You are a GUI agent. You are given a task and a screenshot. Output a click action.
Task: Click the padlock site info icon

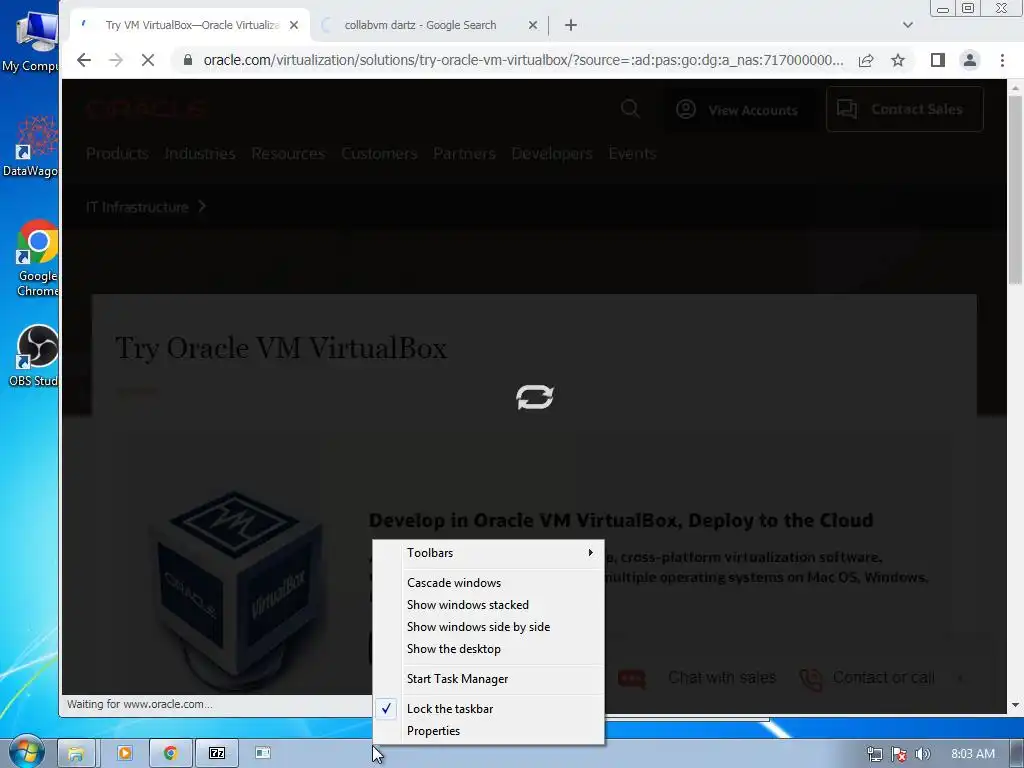pos(188,60)
